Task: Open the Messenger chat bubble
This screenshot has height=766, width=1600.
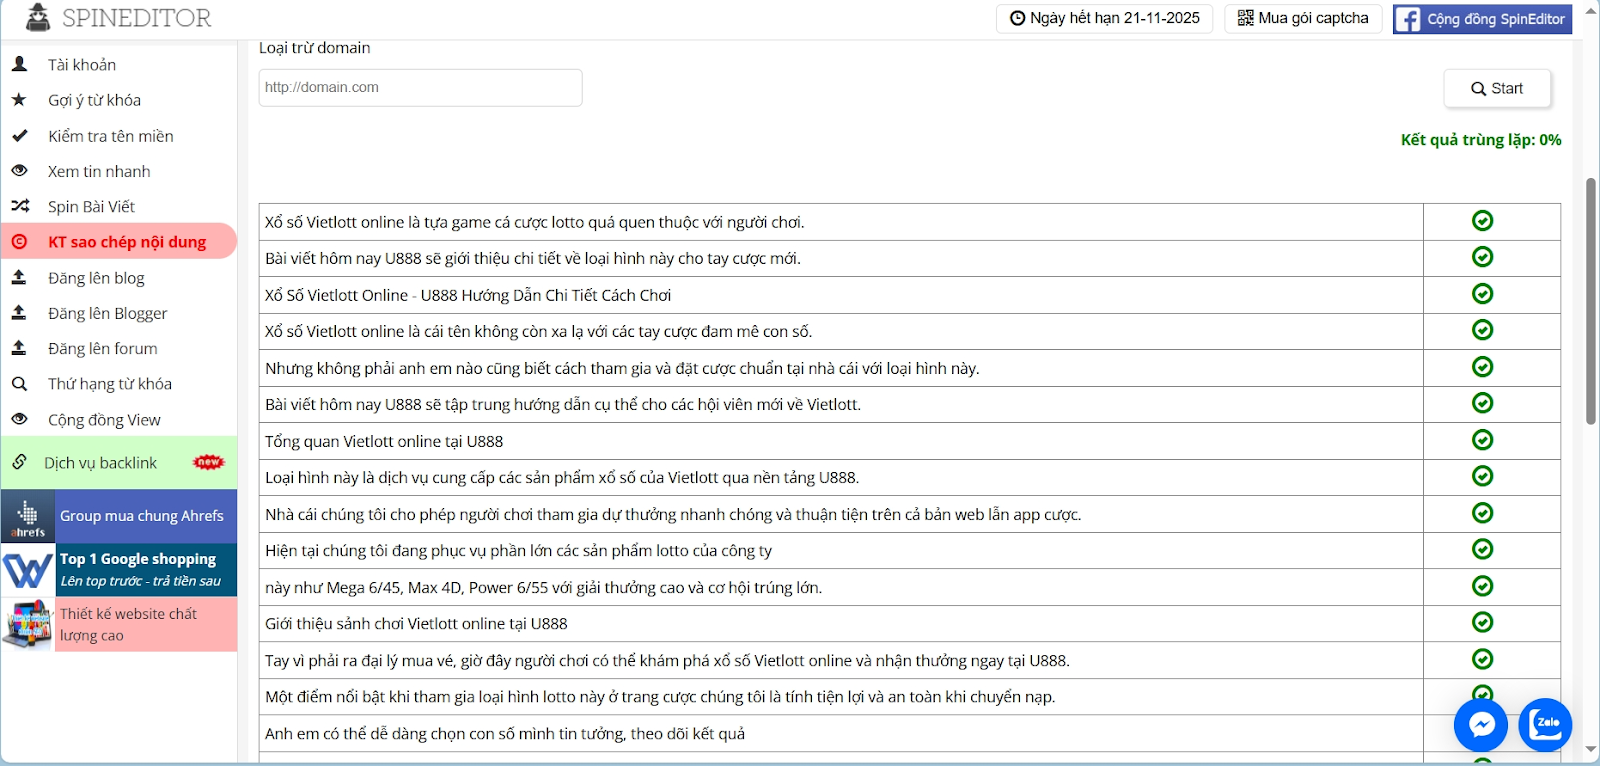Action: coord(1481,724)
